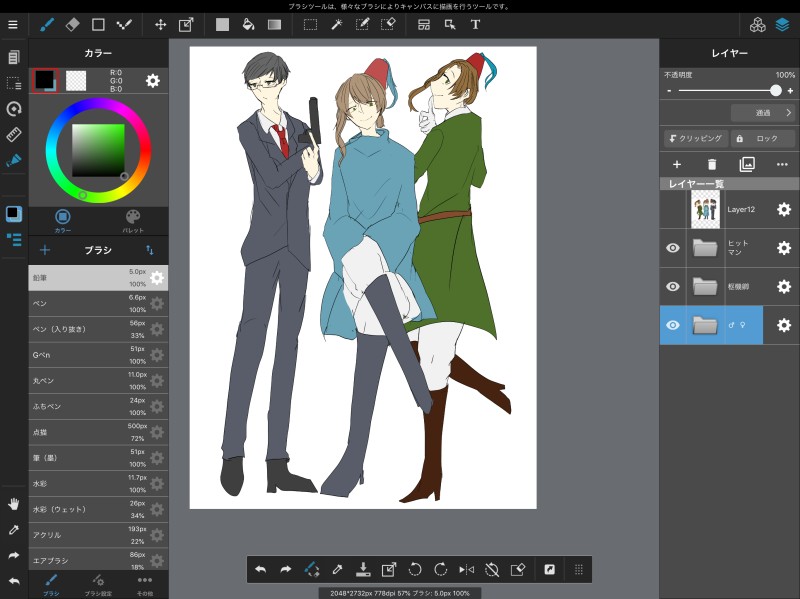Click the Hand pan tool
Screen dimensions: 800x599
click(x=14, y=503)
